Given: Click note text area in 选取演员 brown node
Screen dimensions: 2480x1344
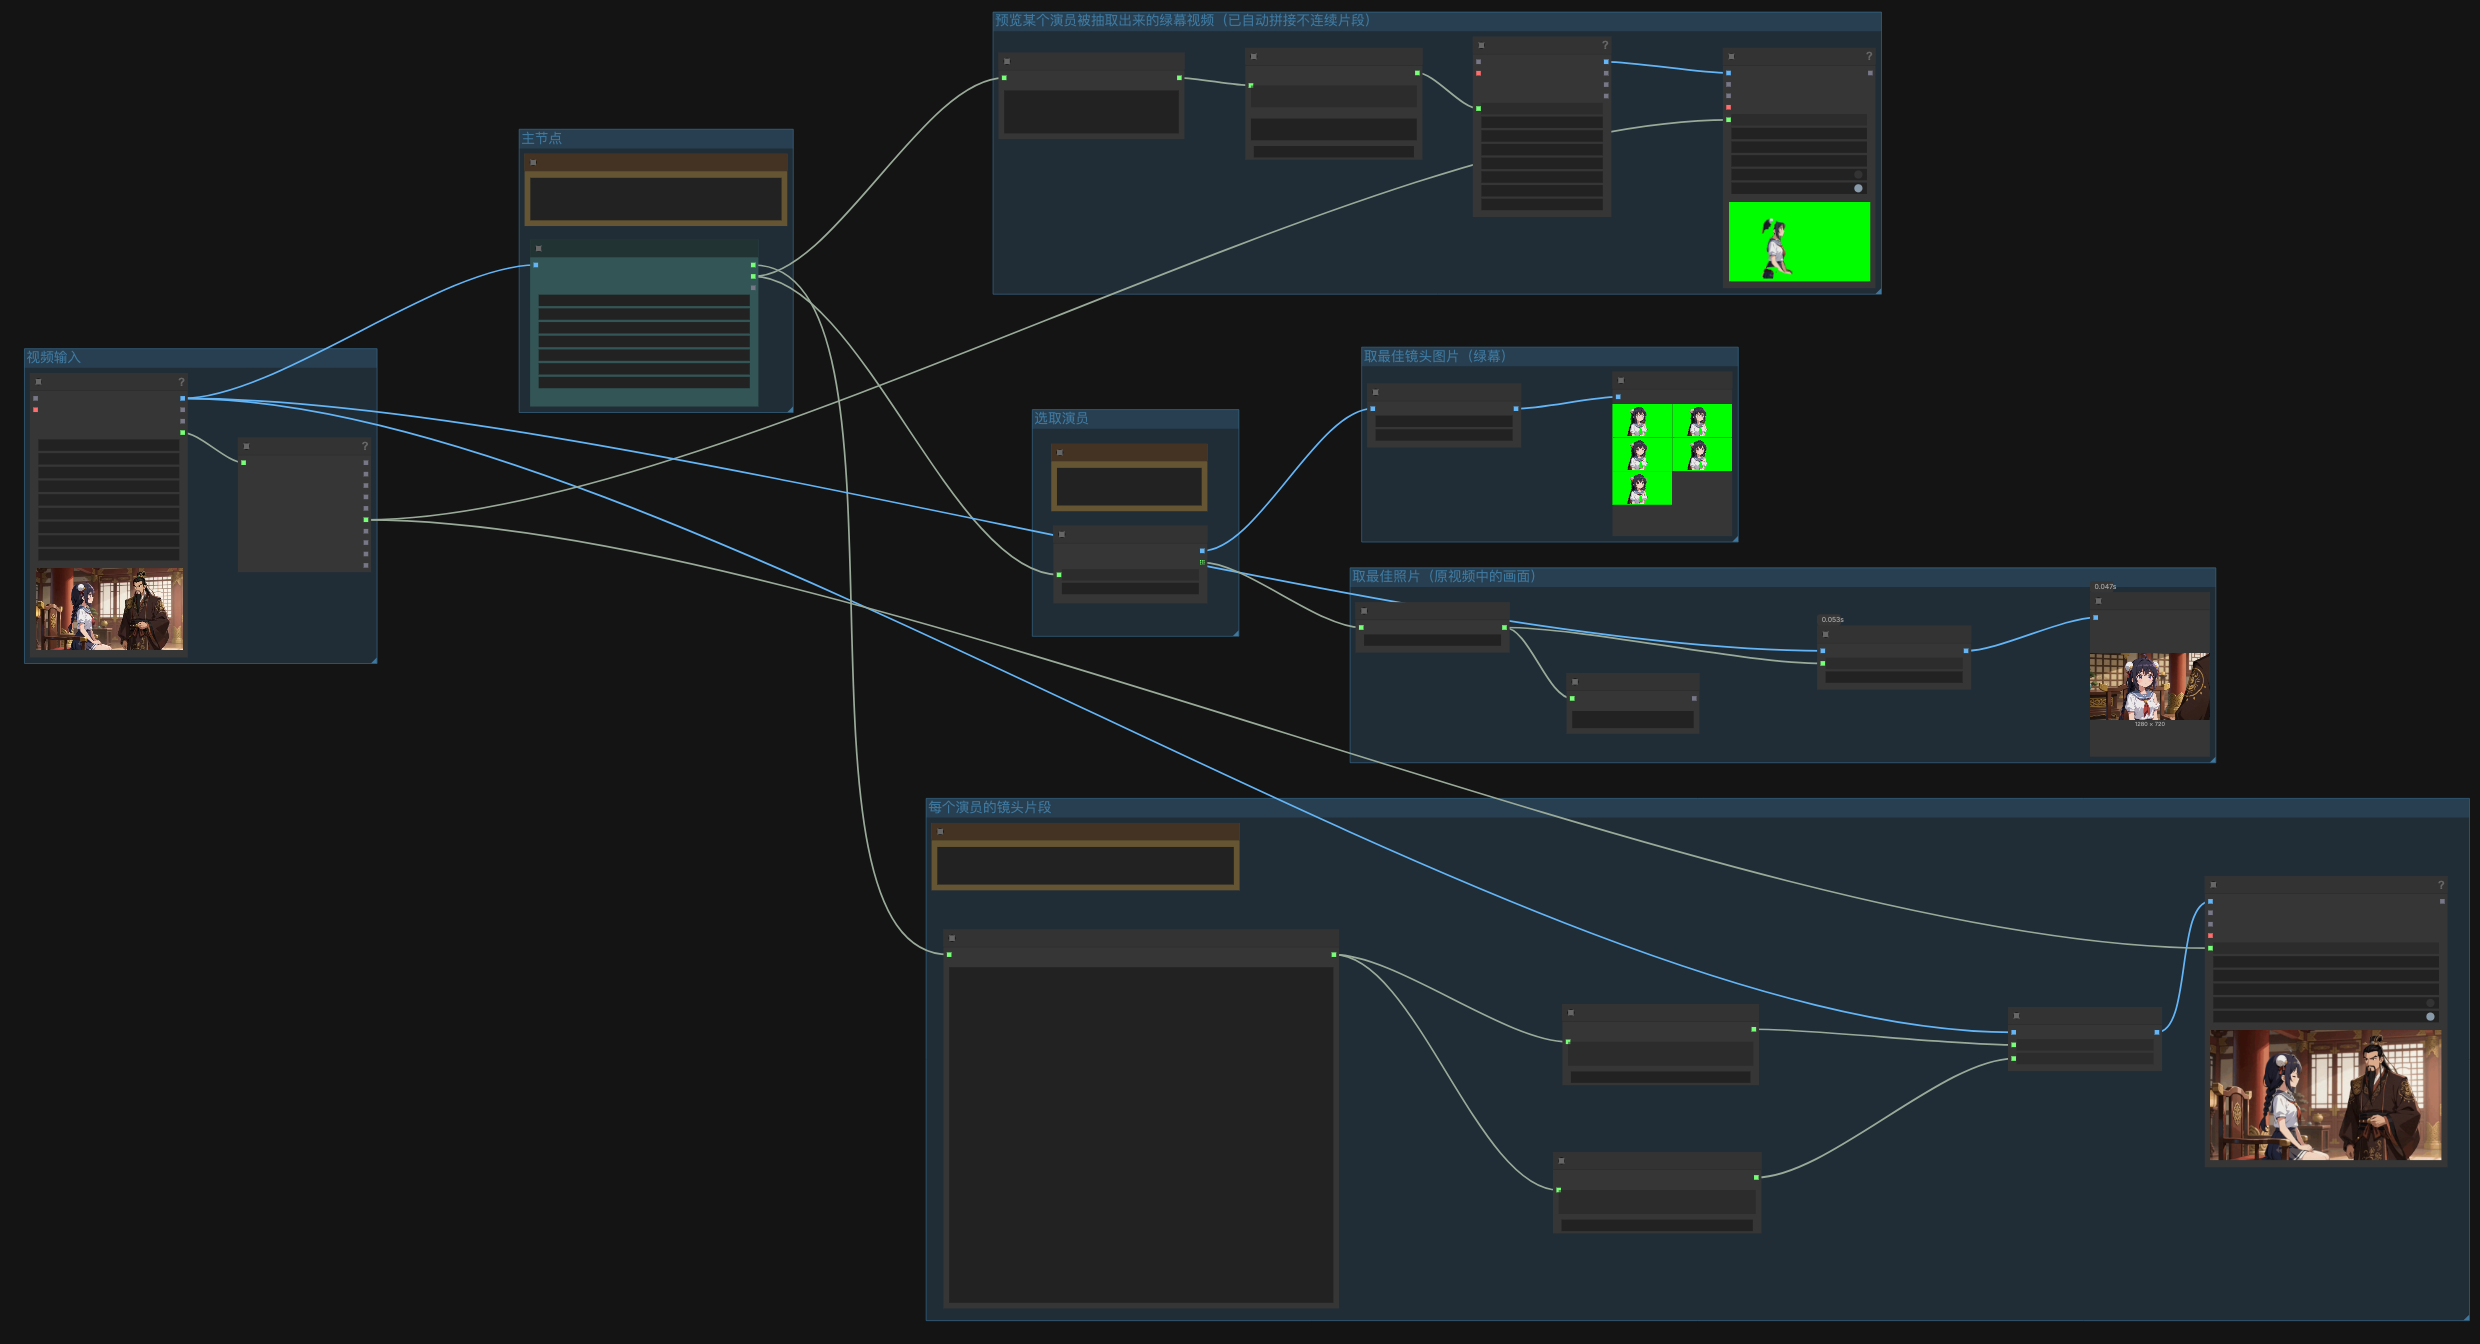Looking at the screenshot, I should tap(1129, 487).
